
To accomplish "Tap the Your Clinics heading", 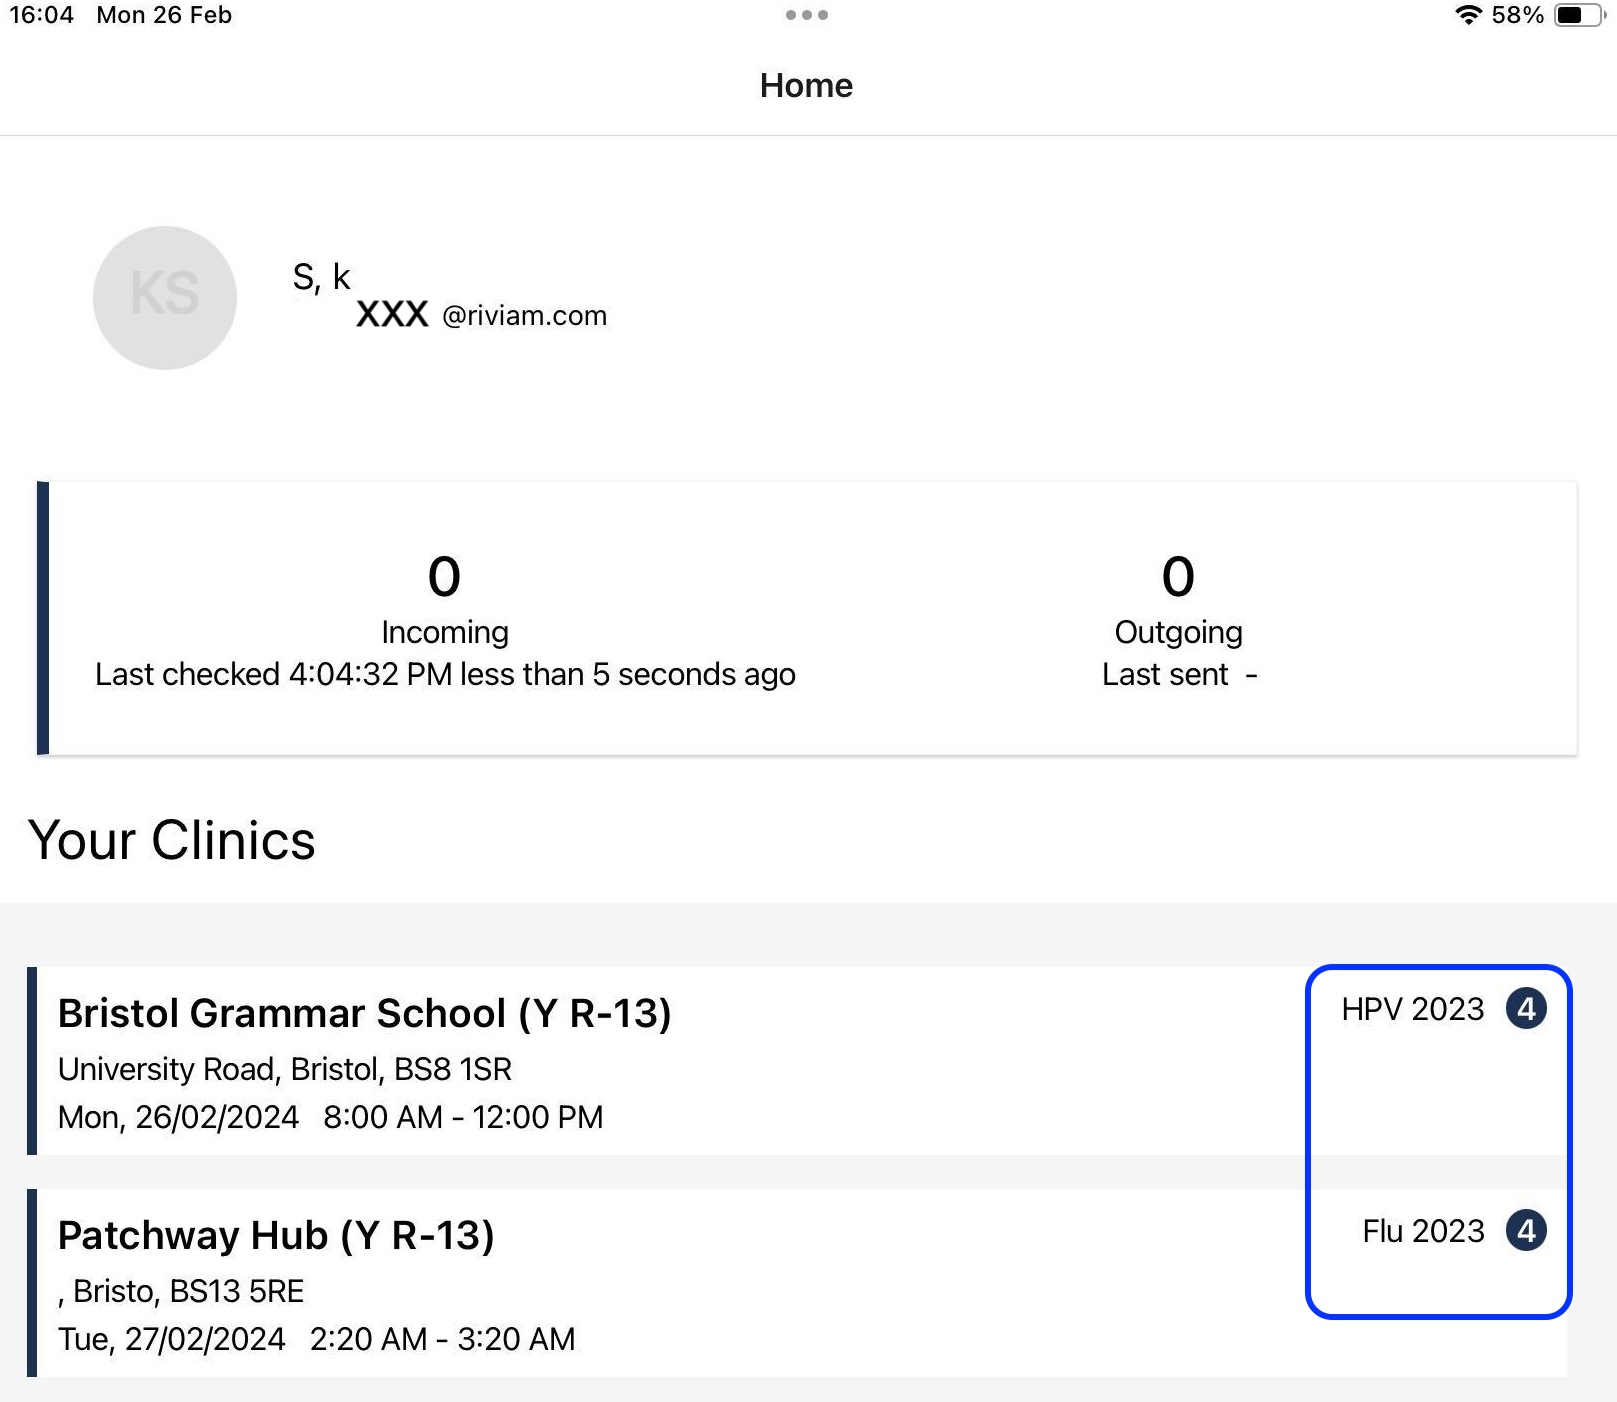I will (x=172, y=840).
